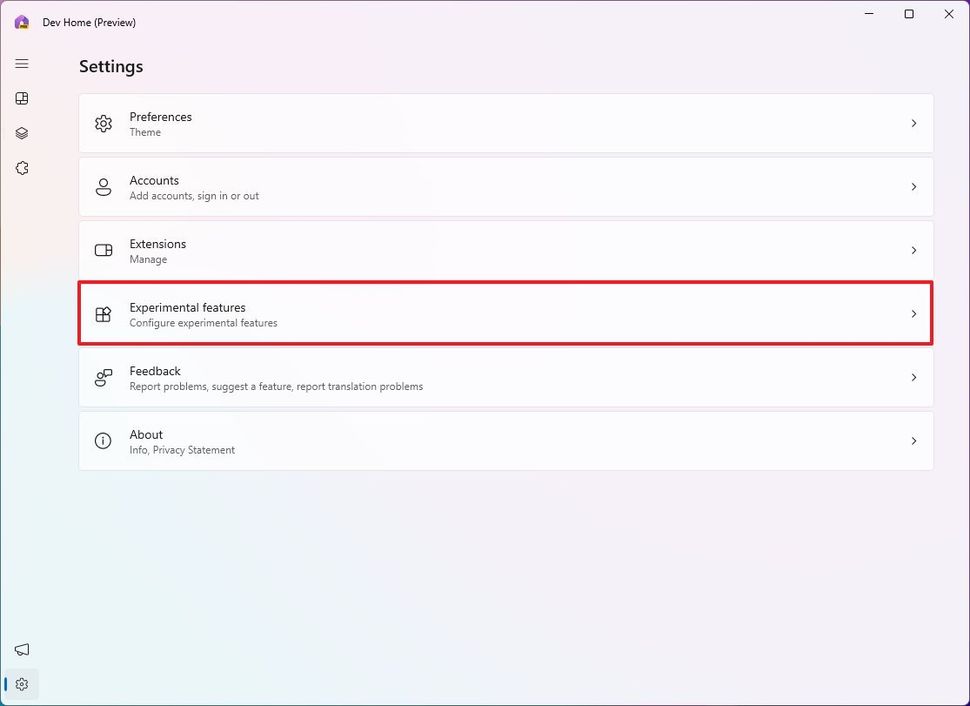Open Machine configuration stack icon
The image size is (970, 706).
[x=22, y=133]
